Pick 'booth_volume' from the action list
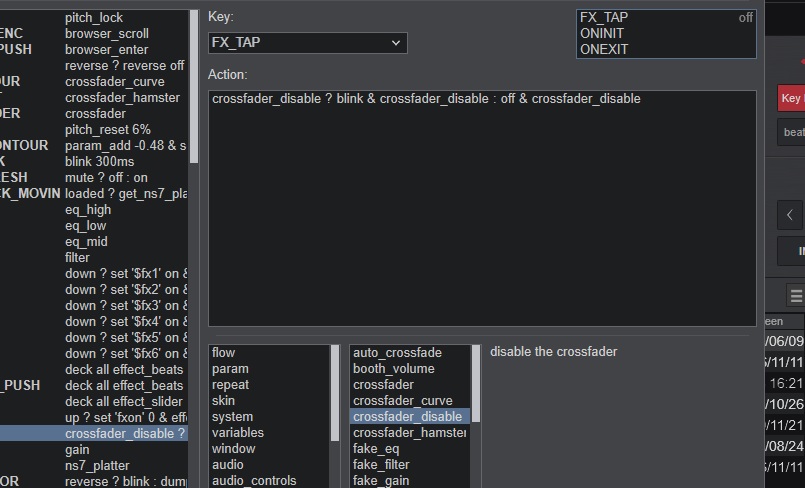Viewport: 805px width, 488px height. 396,369
